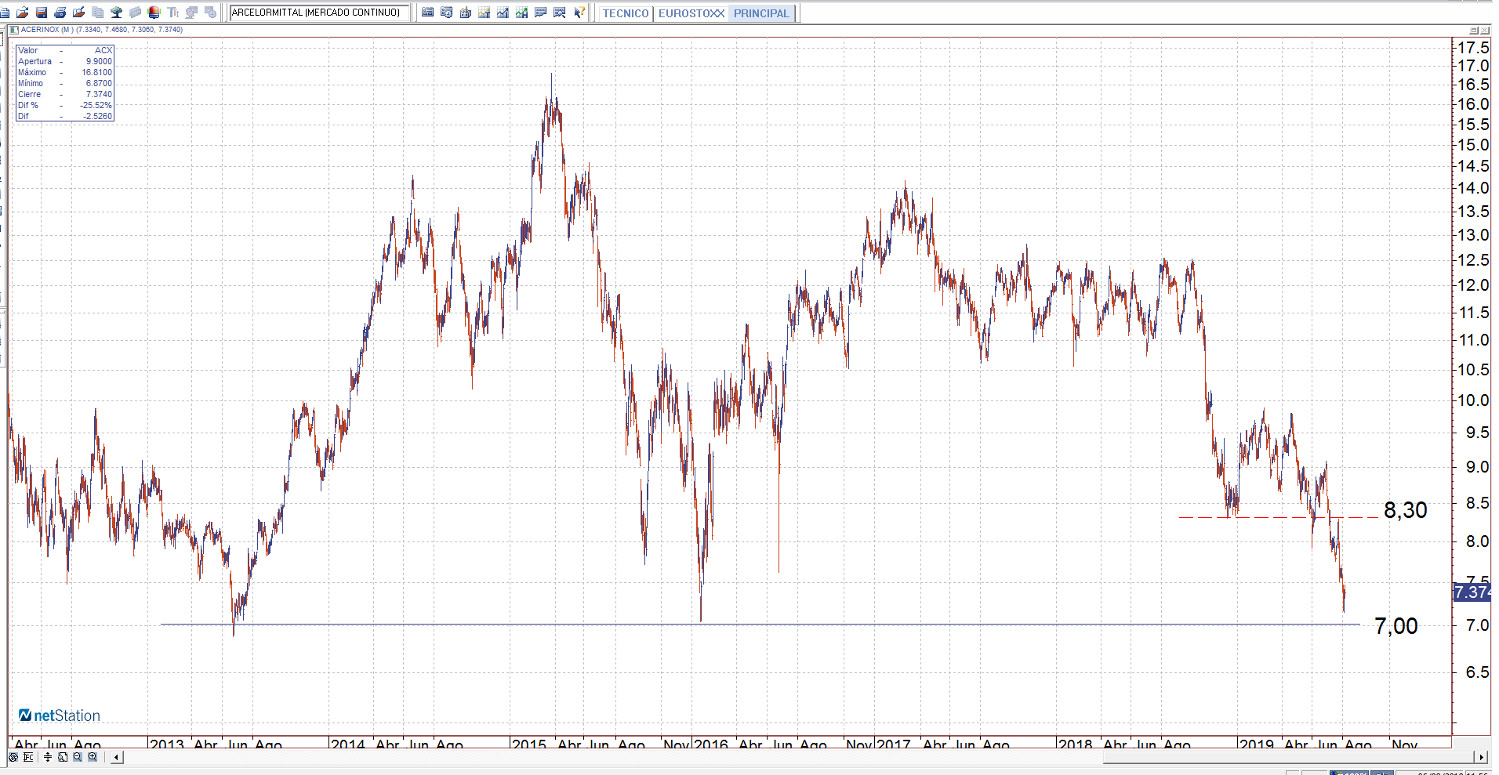Click the printer icon in toolbar
Viewport: 1499px width, 775px height.
click(x=60, y=13)
